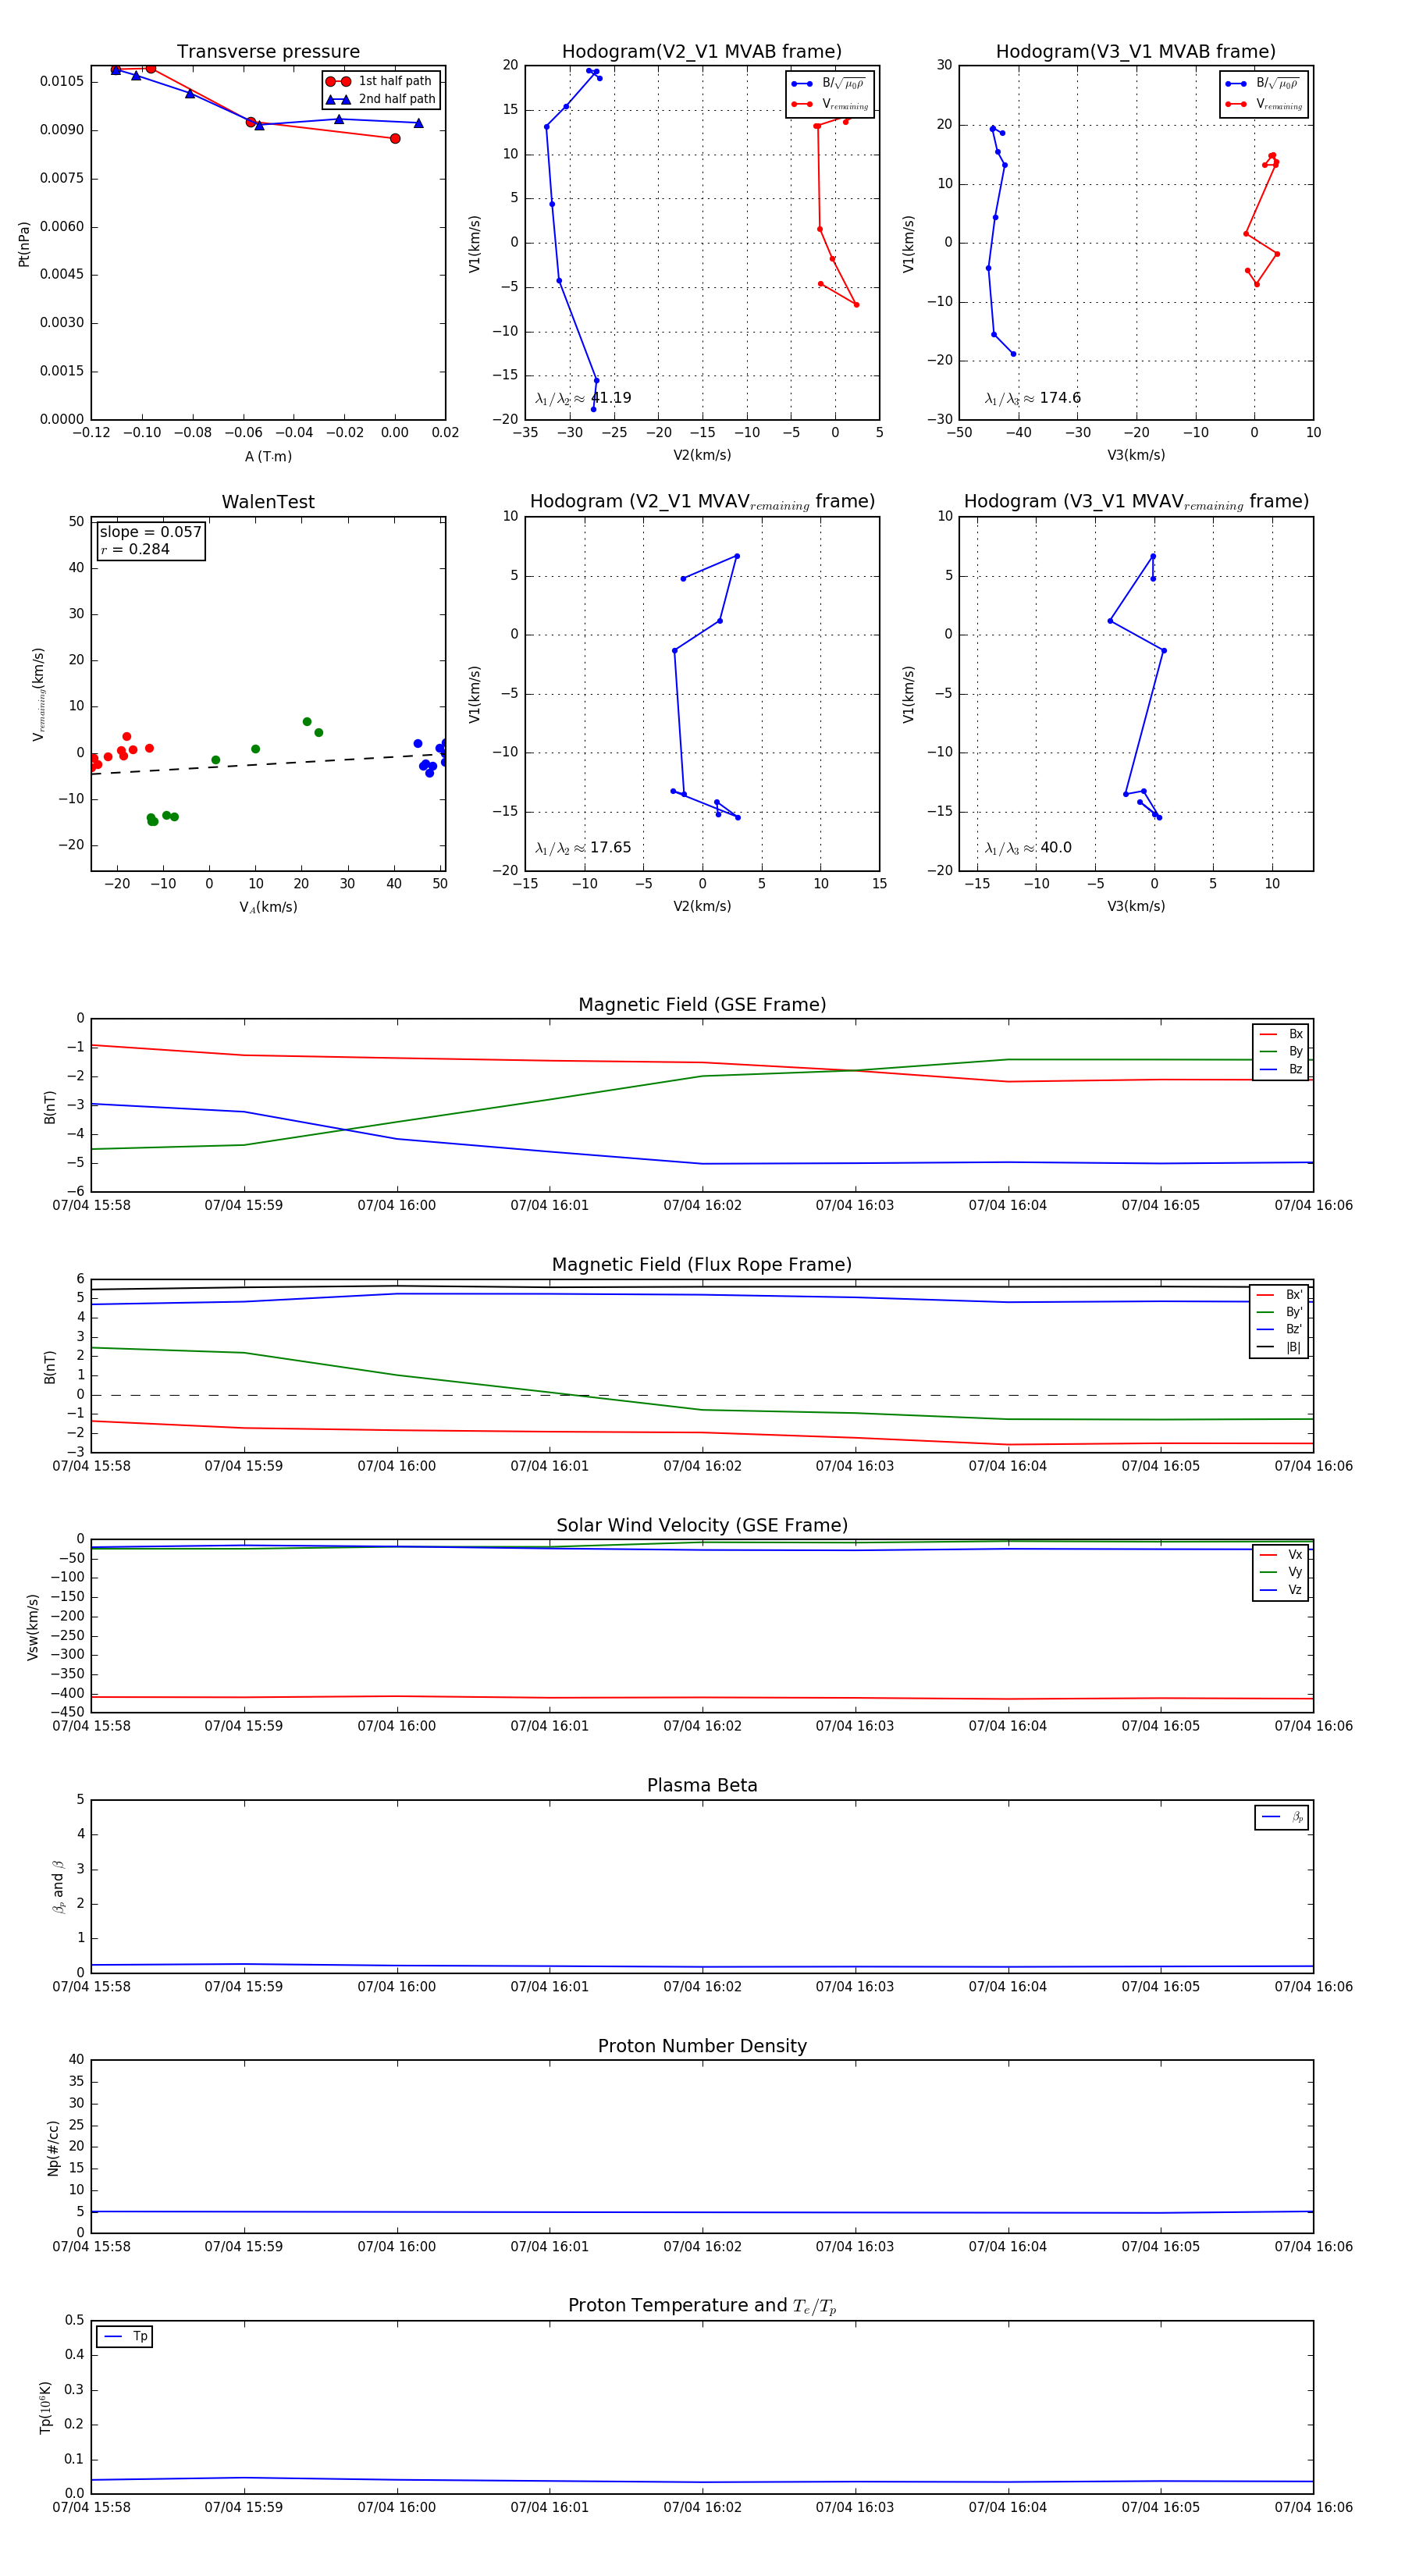Select the "r = 0.284" annotation
Viewport: 1405px width, 2576px height.
(x=135, y=550)
